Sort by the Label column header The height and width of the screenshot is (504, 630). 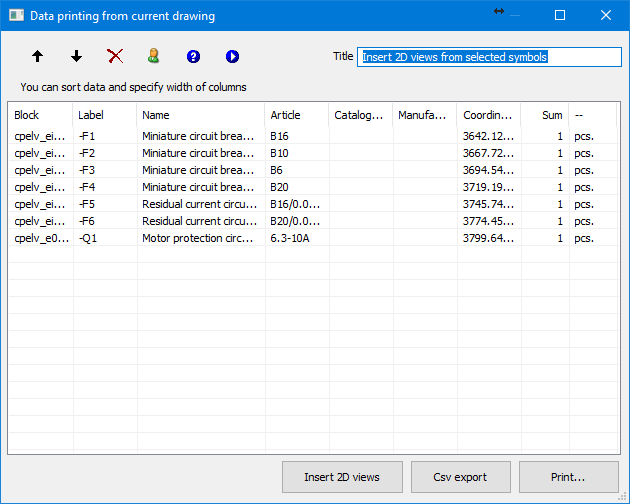coord(104,115)
